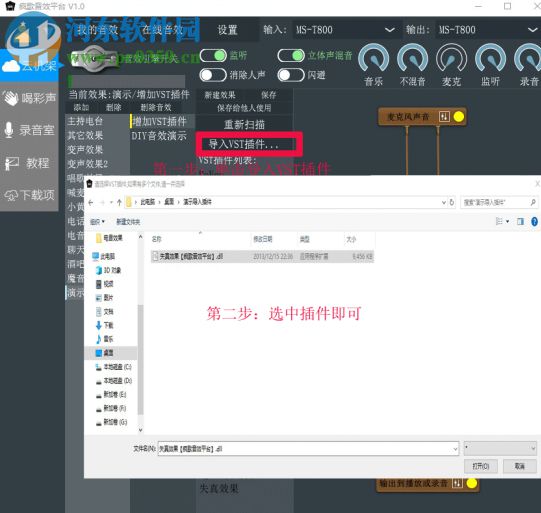541x513 pixels.
Task: Click the 重新扫描 rescan button
Action: [244, 124]
